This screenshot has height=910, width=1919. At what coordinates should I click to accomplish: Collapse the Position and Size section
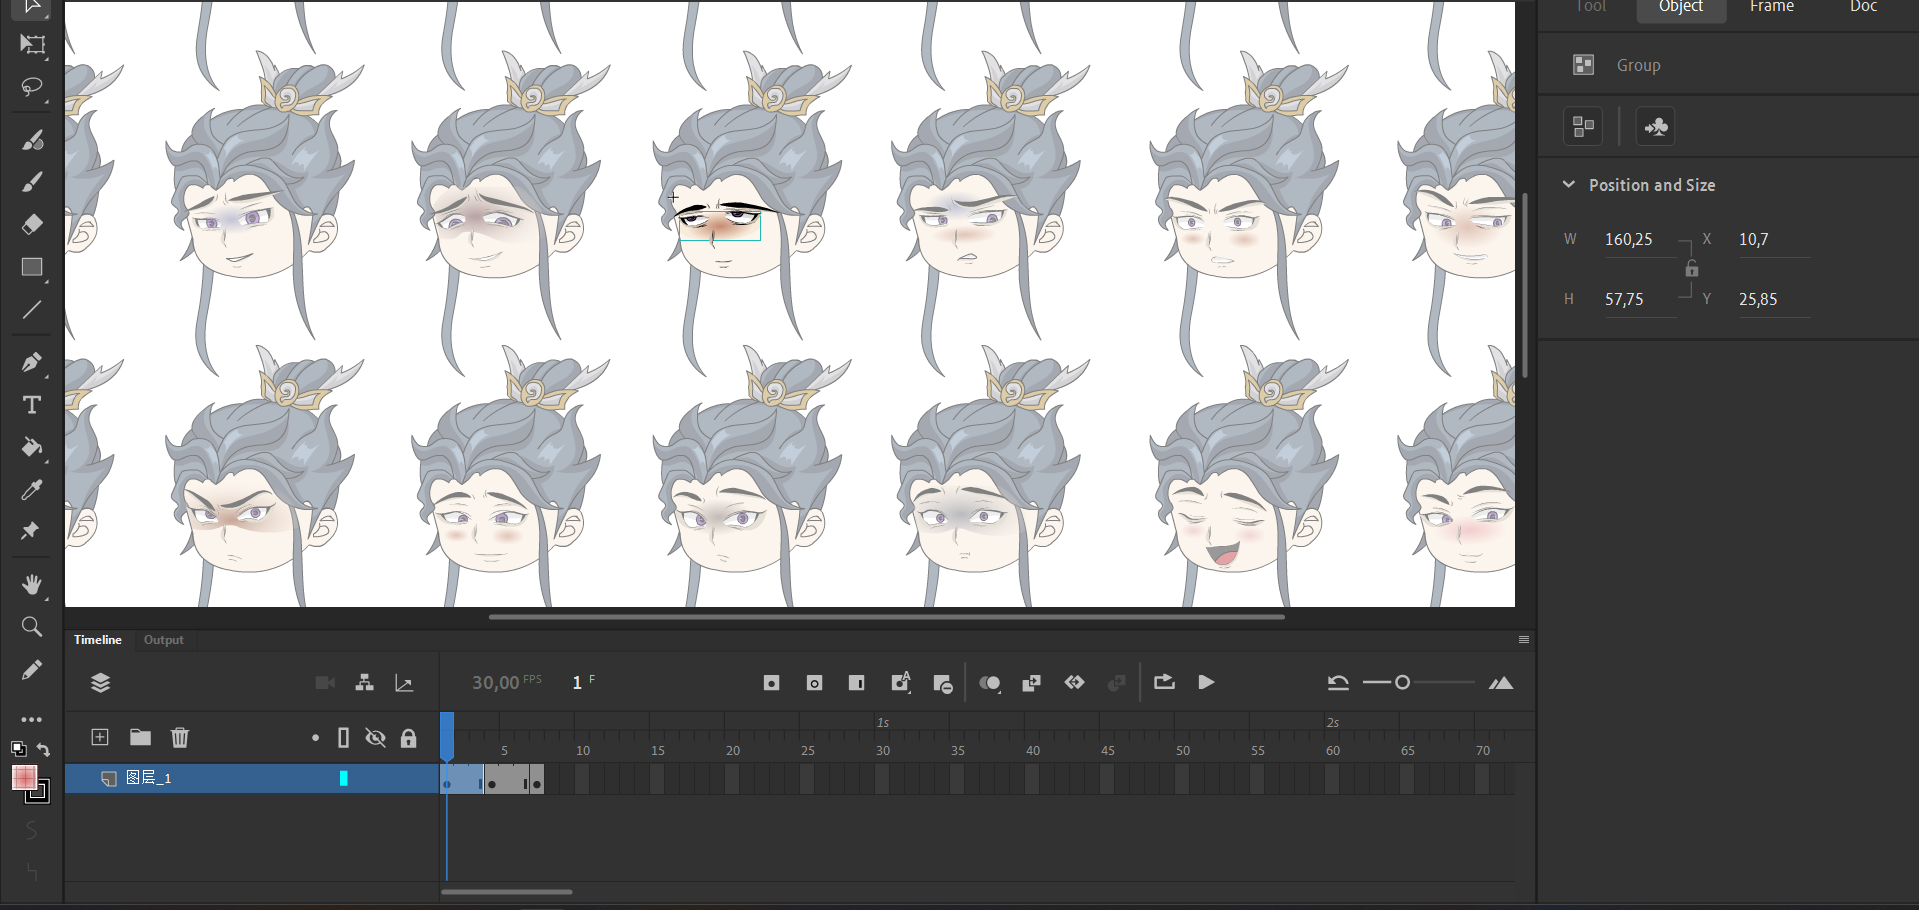(x=1569, y=185)
